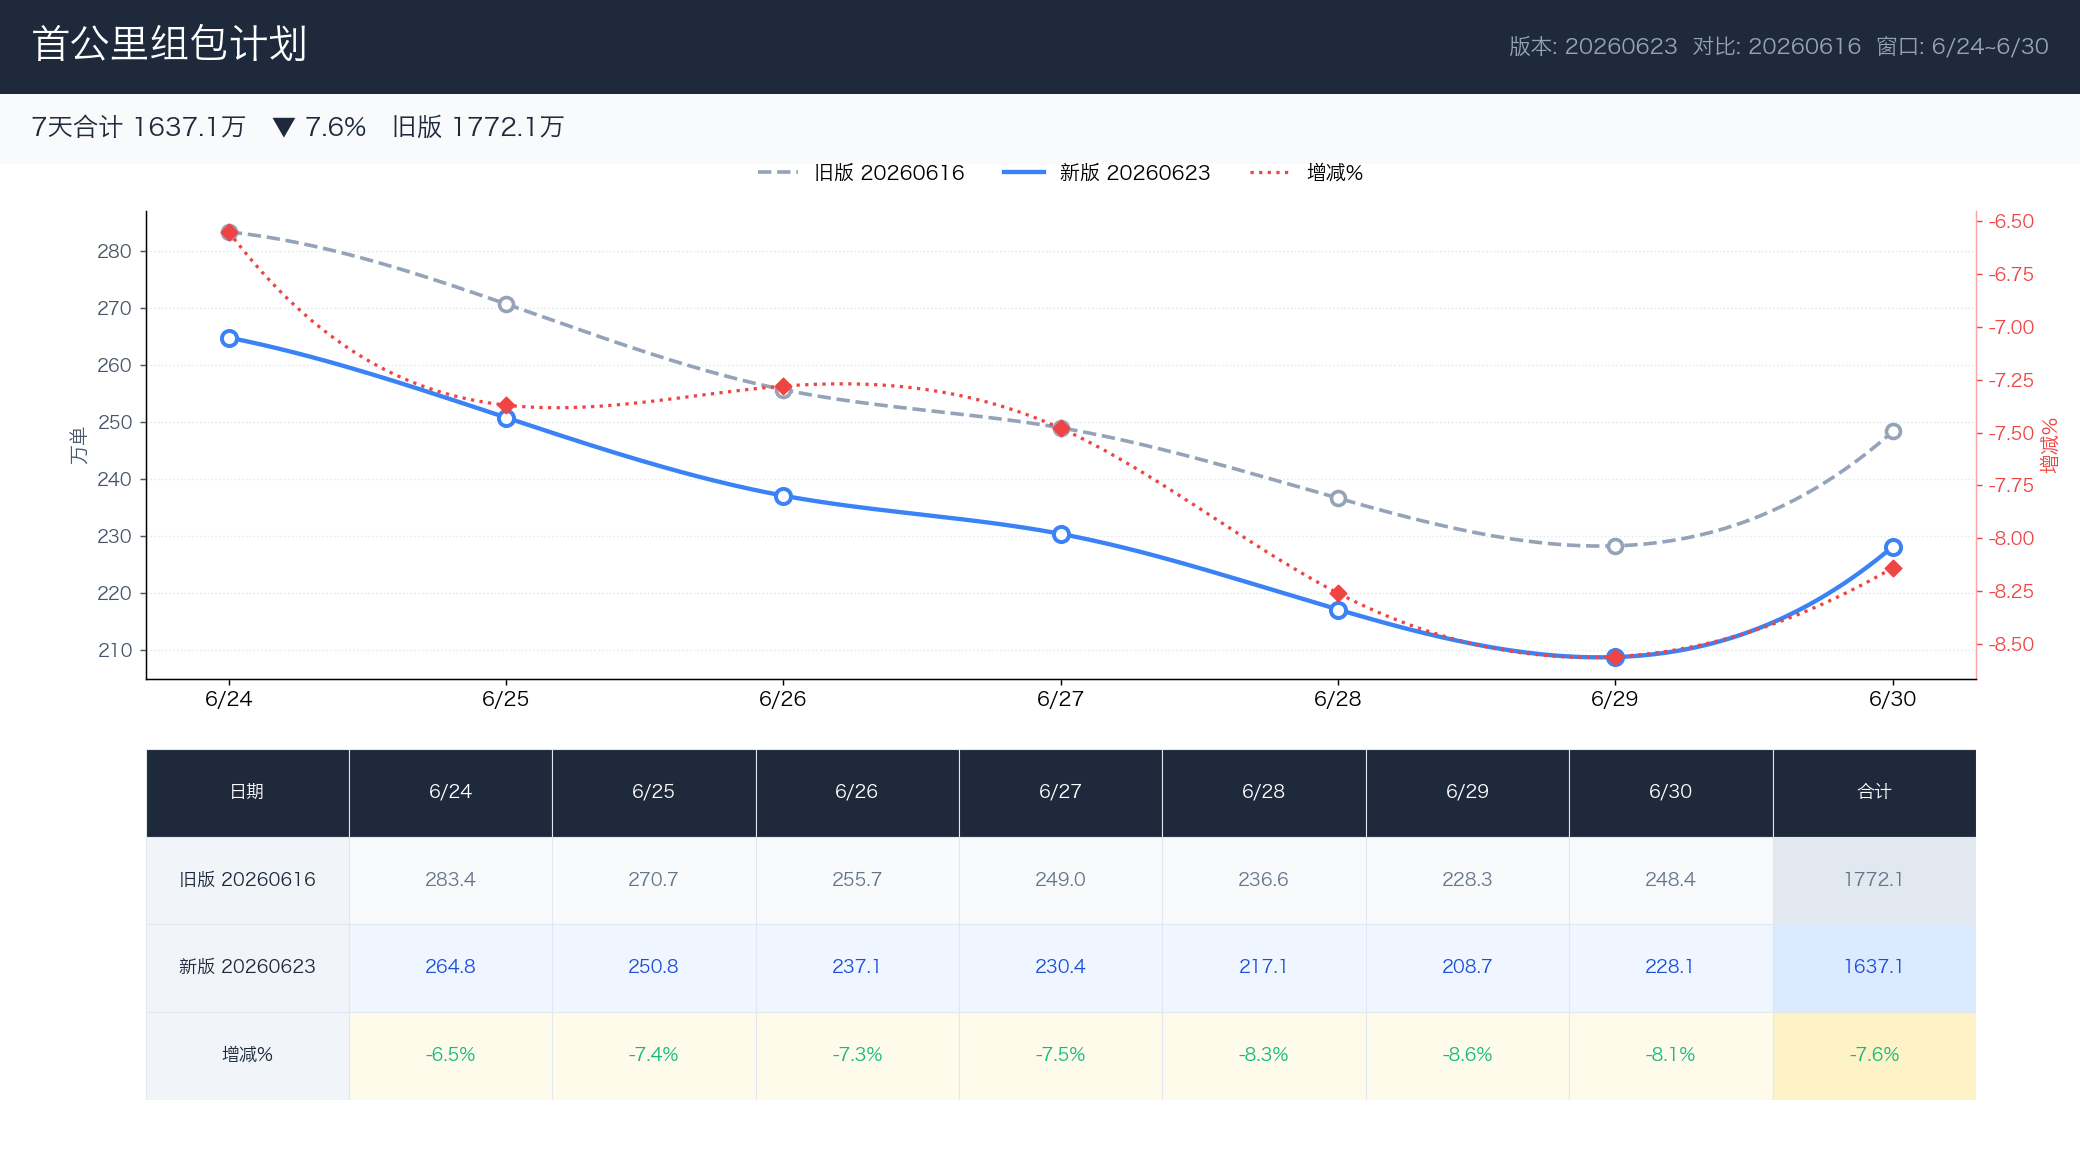
Task: Click the 6/29 x-axis tick label
Action: tap(1614, 699)
